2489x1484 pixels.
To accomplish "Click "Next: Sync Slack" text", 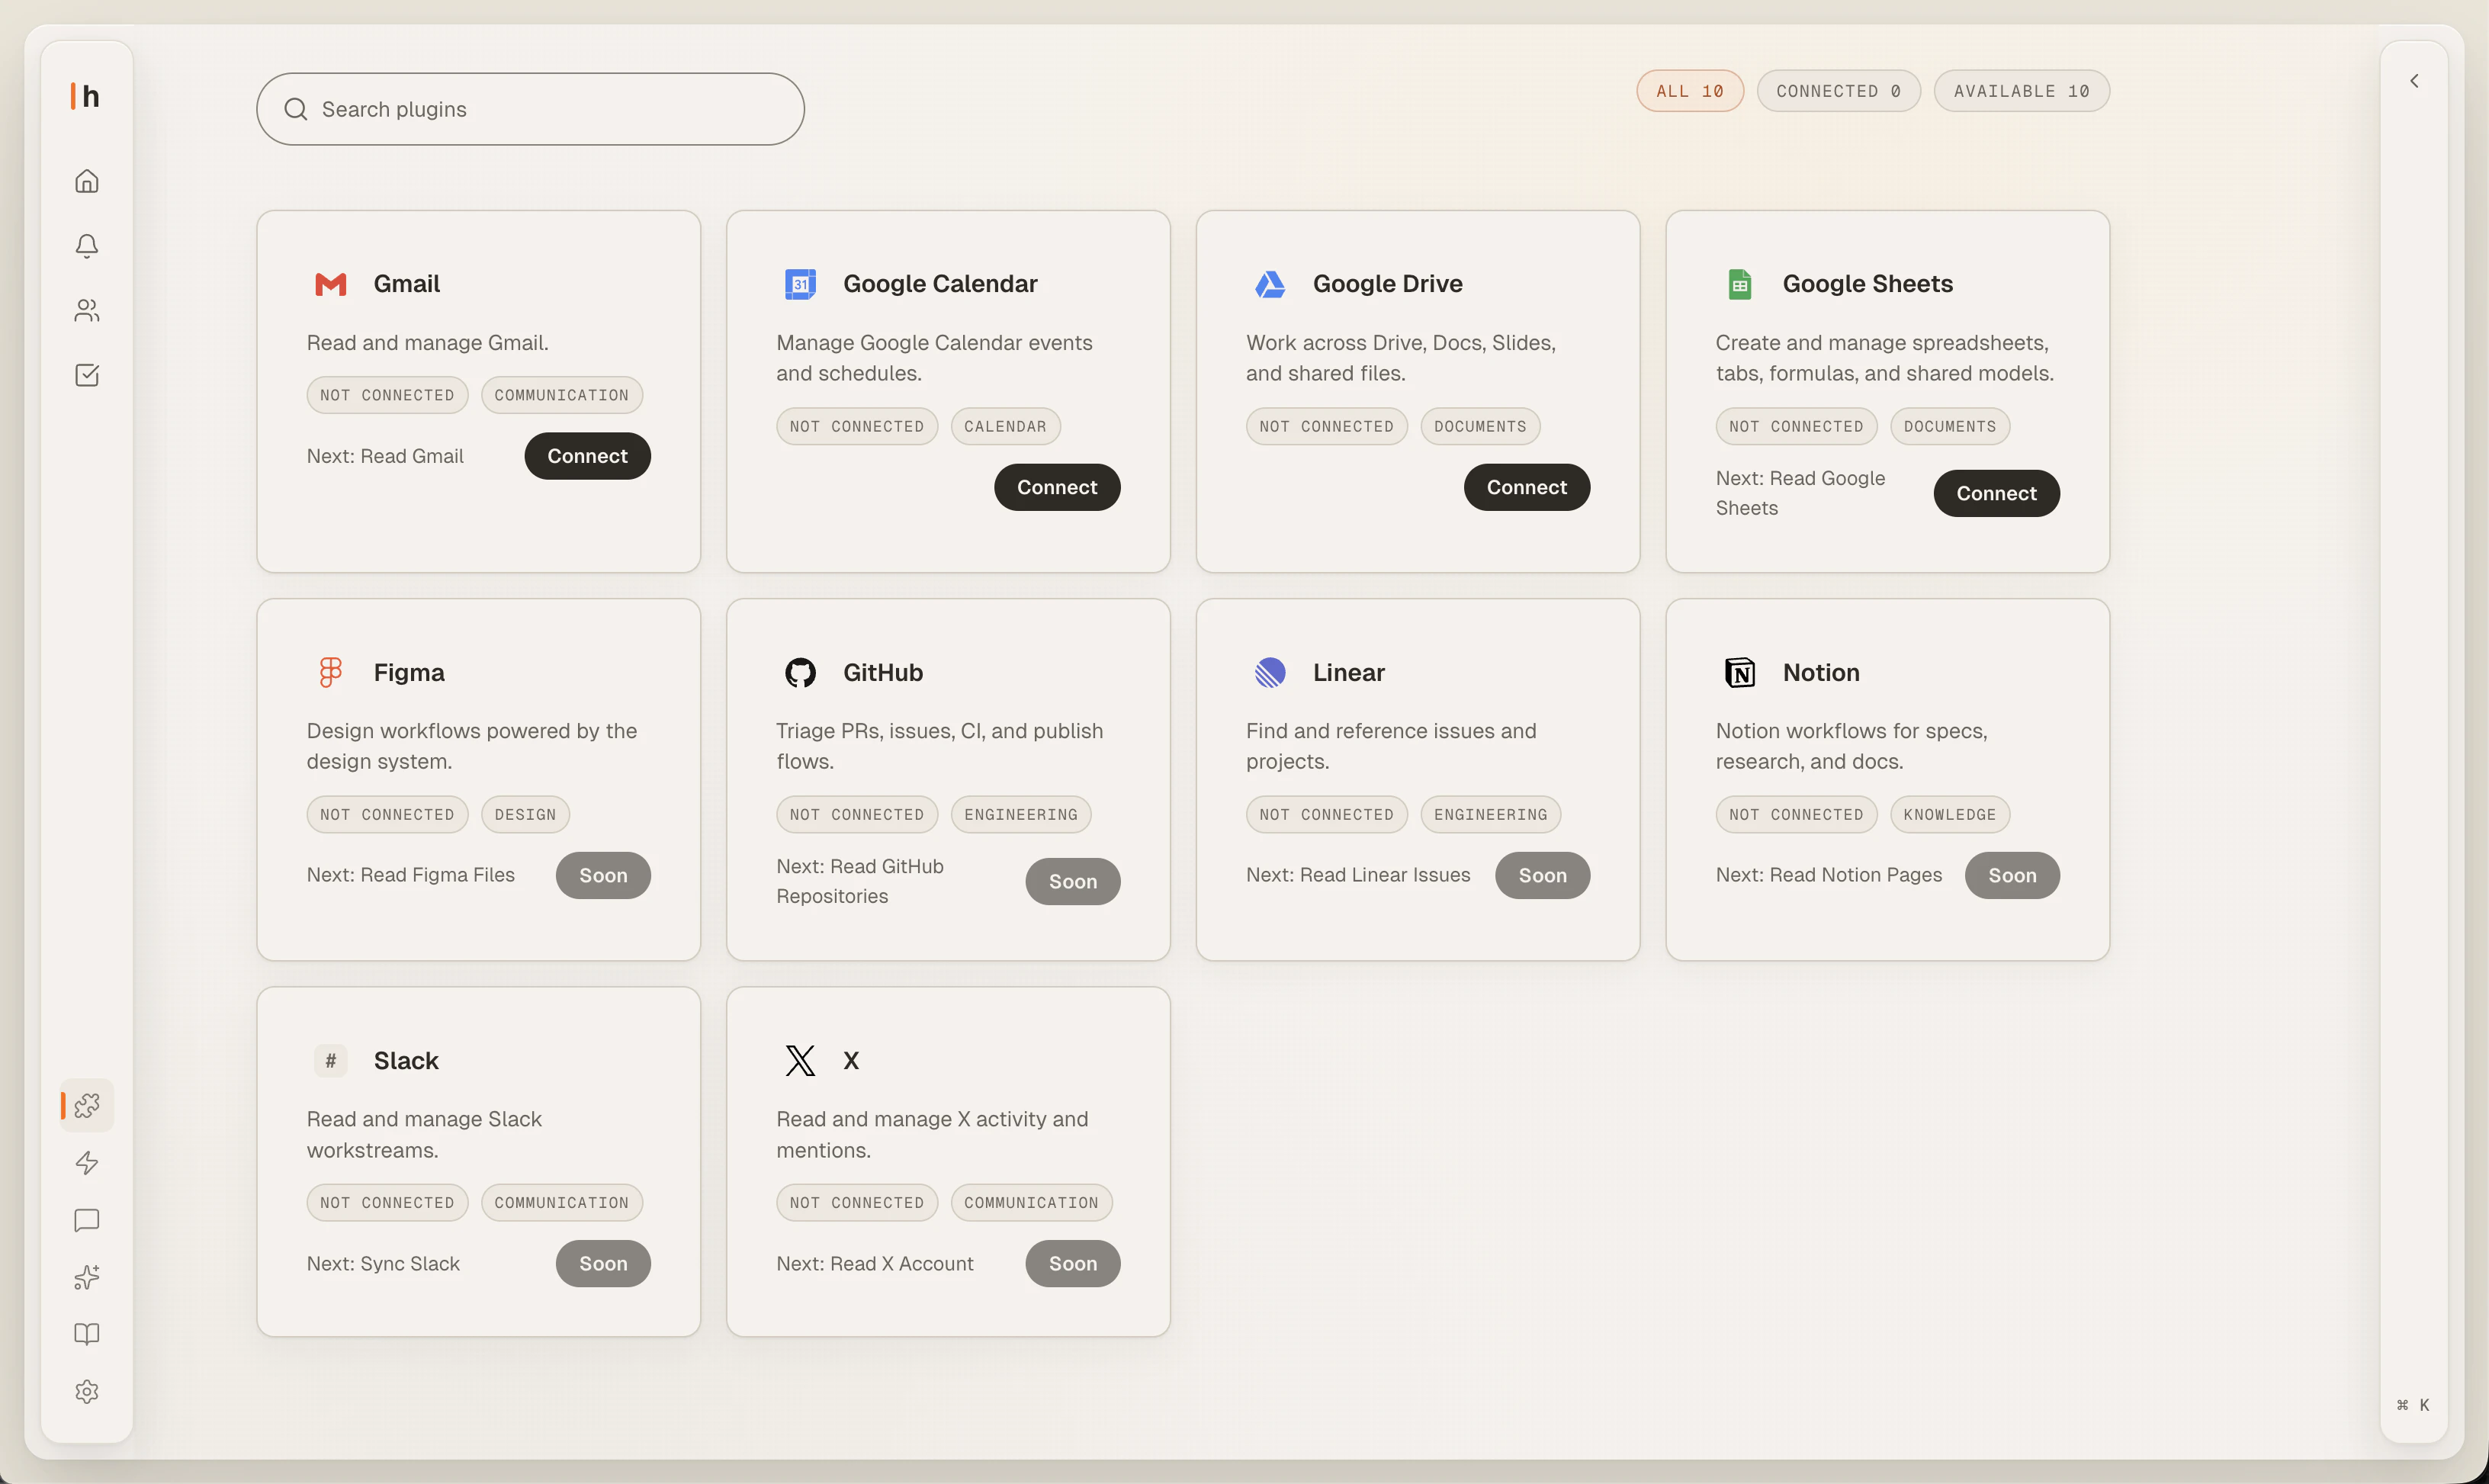I will (383, 1264).
